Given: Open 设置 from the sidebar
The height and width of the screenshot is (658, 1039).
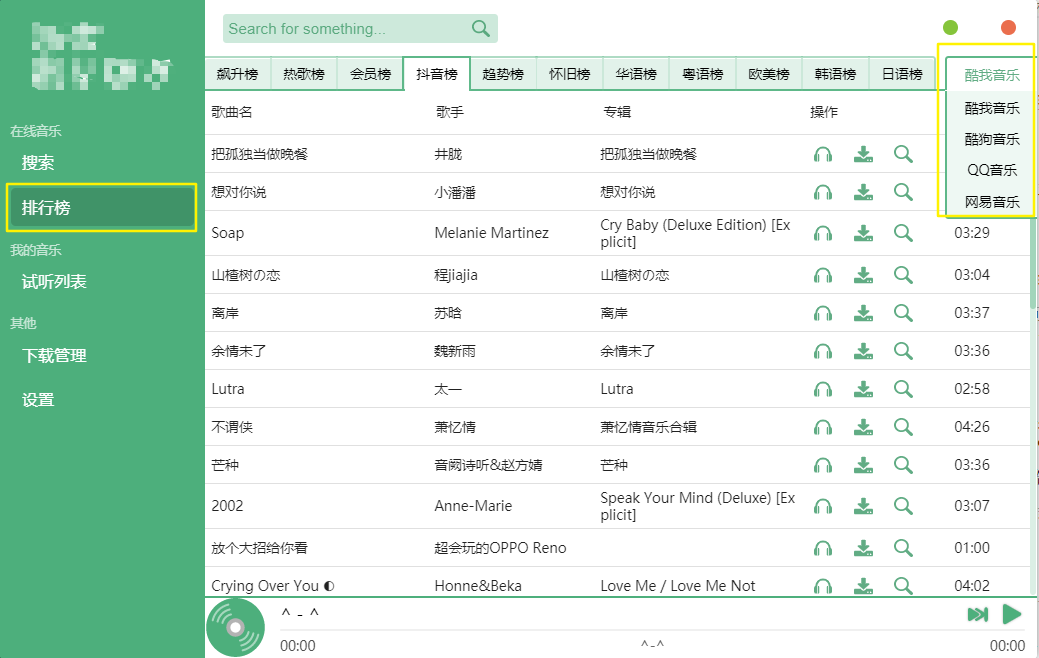Looking at the screenshot, I should point(37,399).
